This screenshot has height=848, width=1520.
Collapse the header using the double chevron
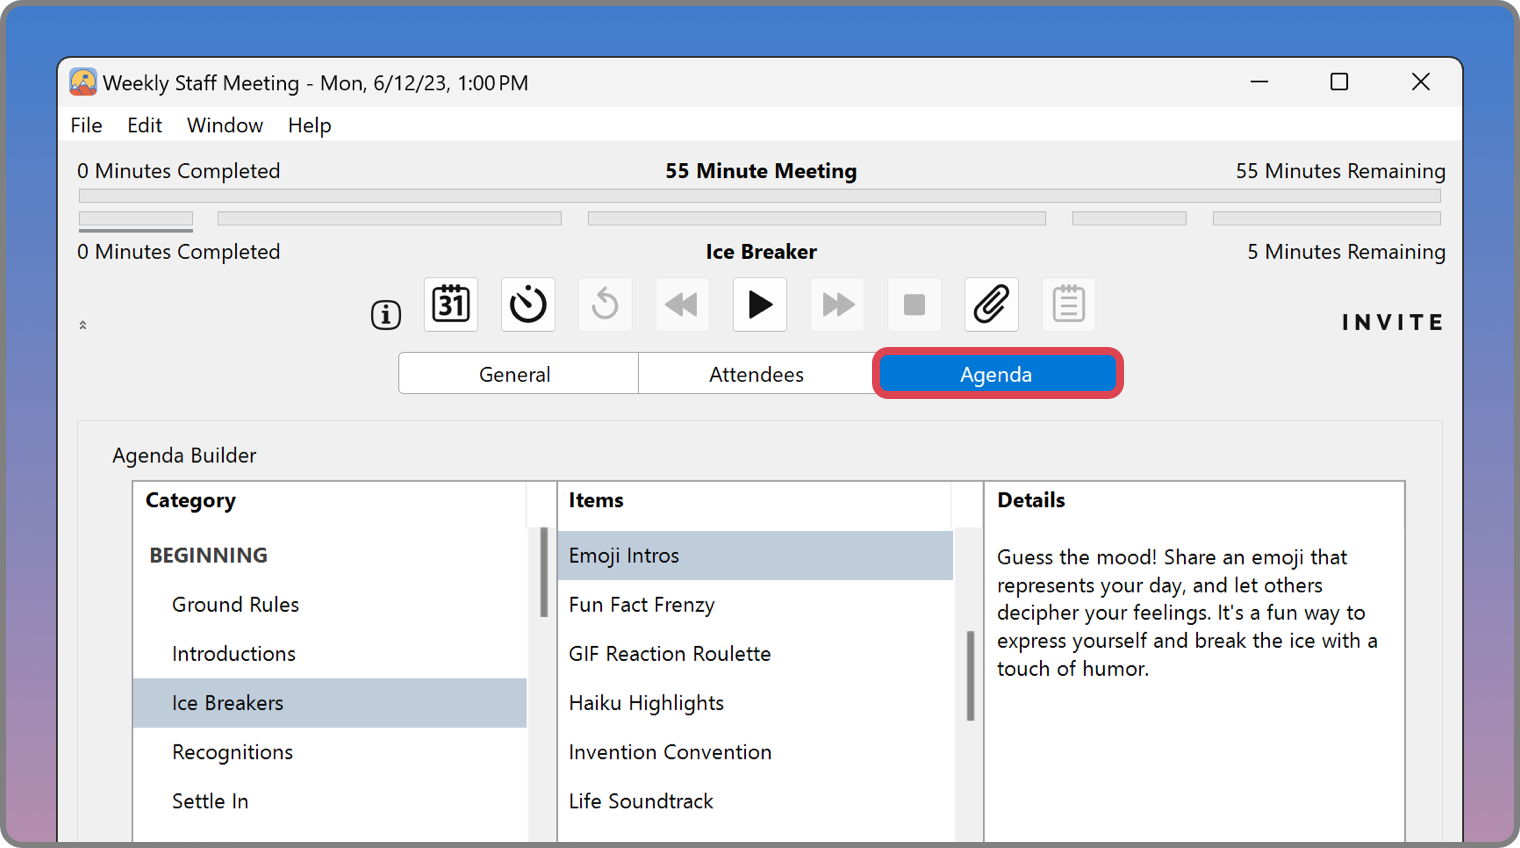[x=83, y=325]
